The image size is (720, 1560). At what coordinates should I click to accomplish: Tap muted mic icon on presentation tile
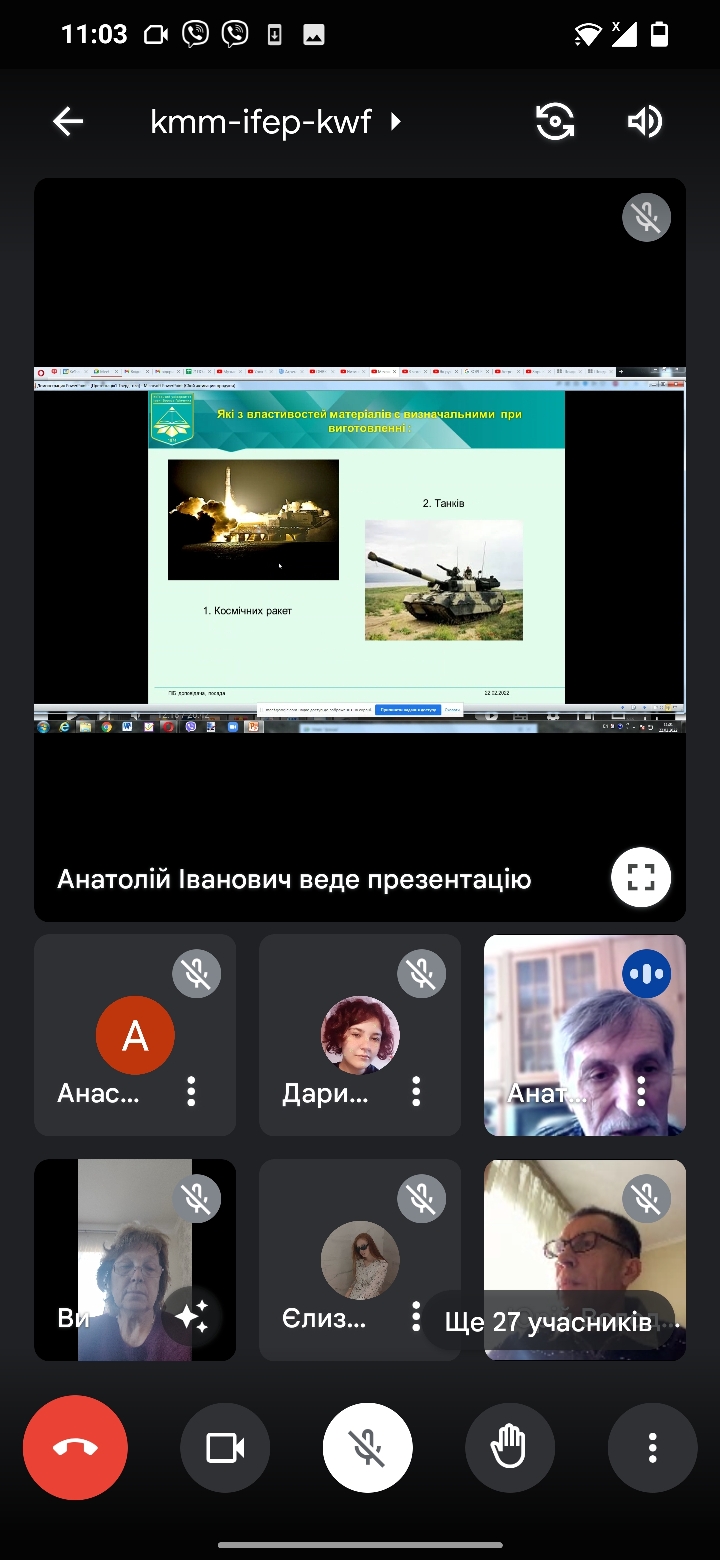(647, 218)
